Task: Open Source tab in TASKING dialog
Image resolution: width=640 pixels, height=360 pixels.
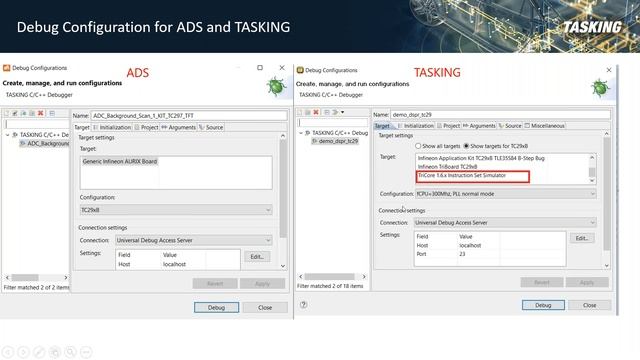Action: [x=510, y=126]
